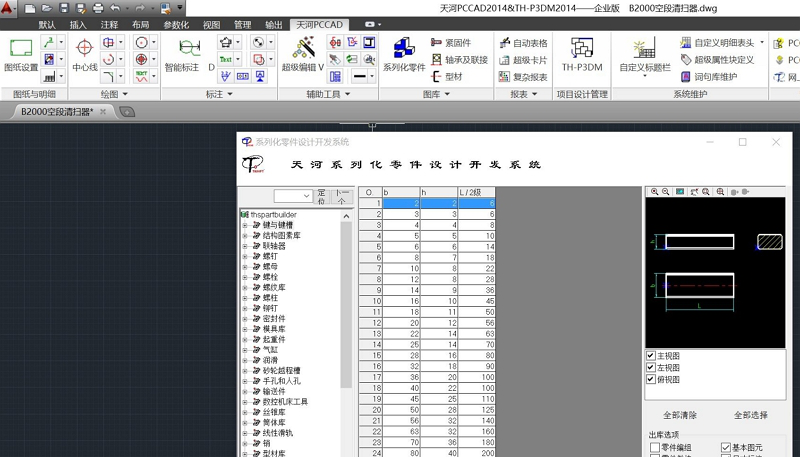Expand the 报表 panel dropdown
Screen dimensions: 800x475
click(x=535, y=94)
